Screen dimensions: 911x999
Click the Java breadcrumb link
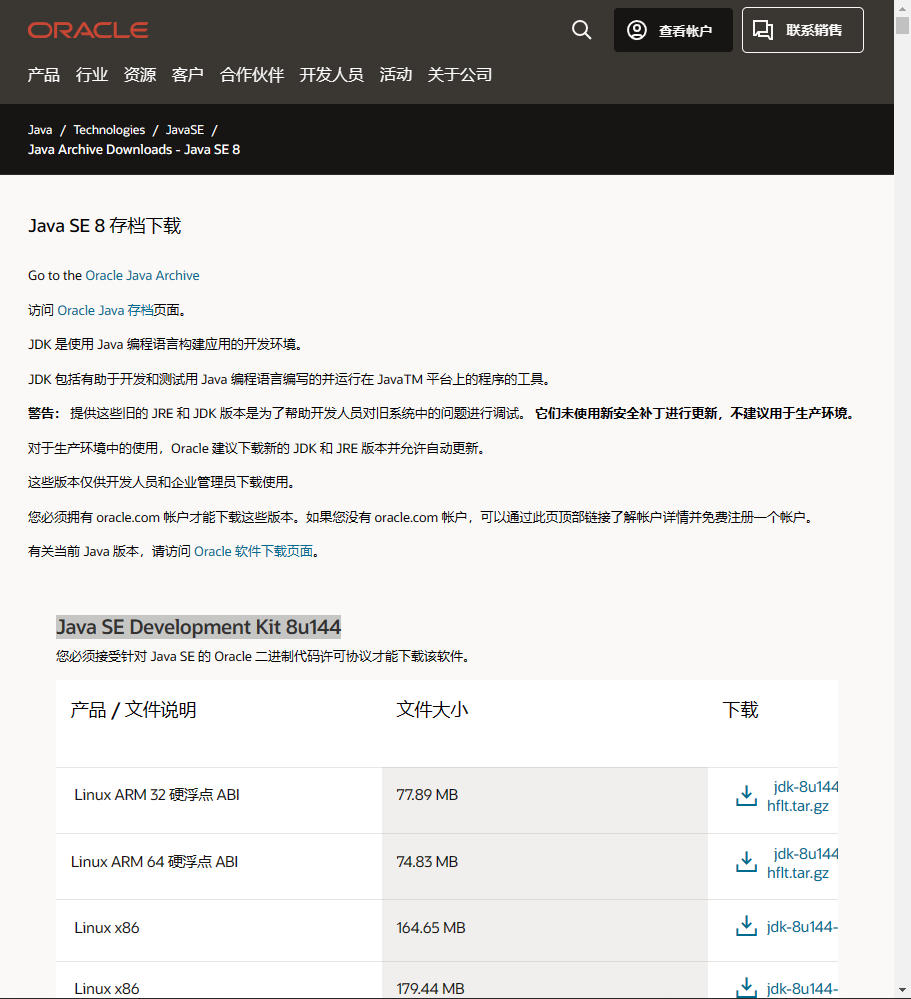tap(40, 129)
